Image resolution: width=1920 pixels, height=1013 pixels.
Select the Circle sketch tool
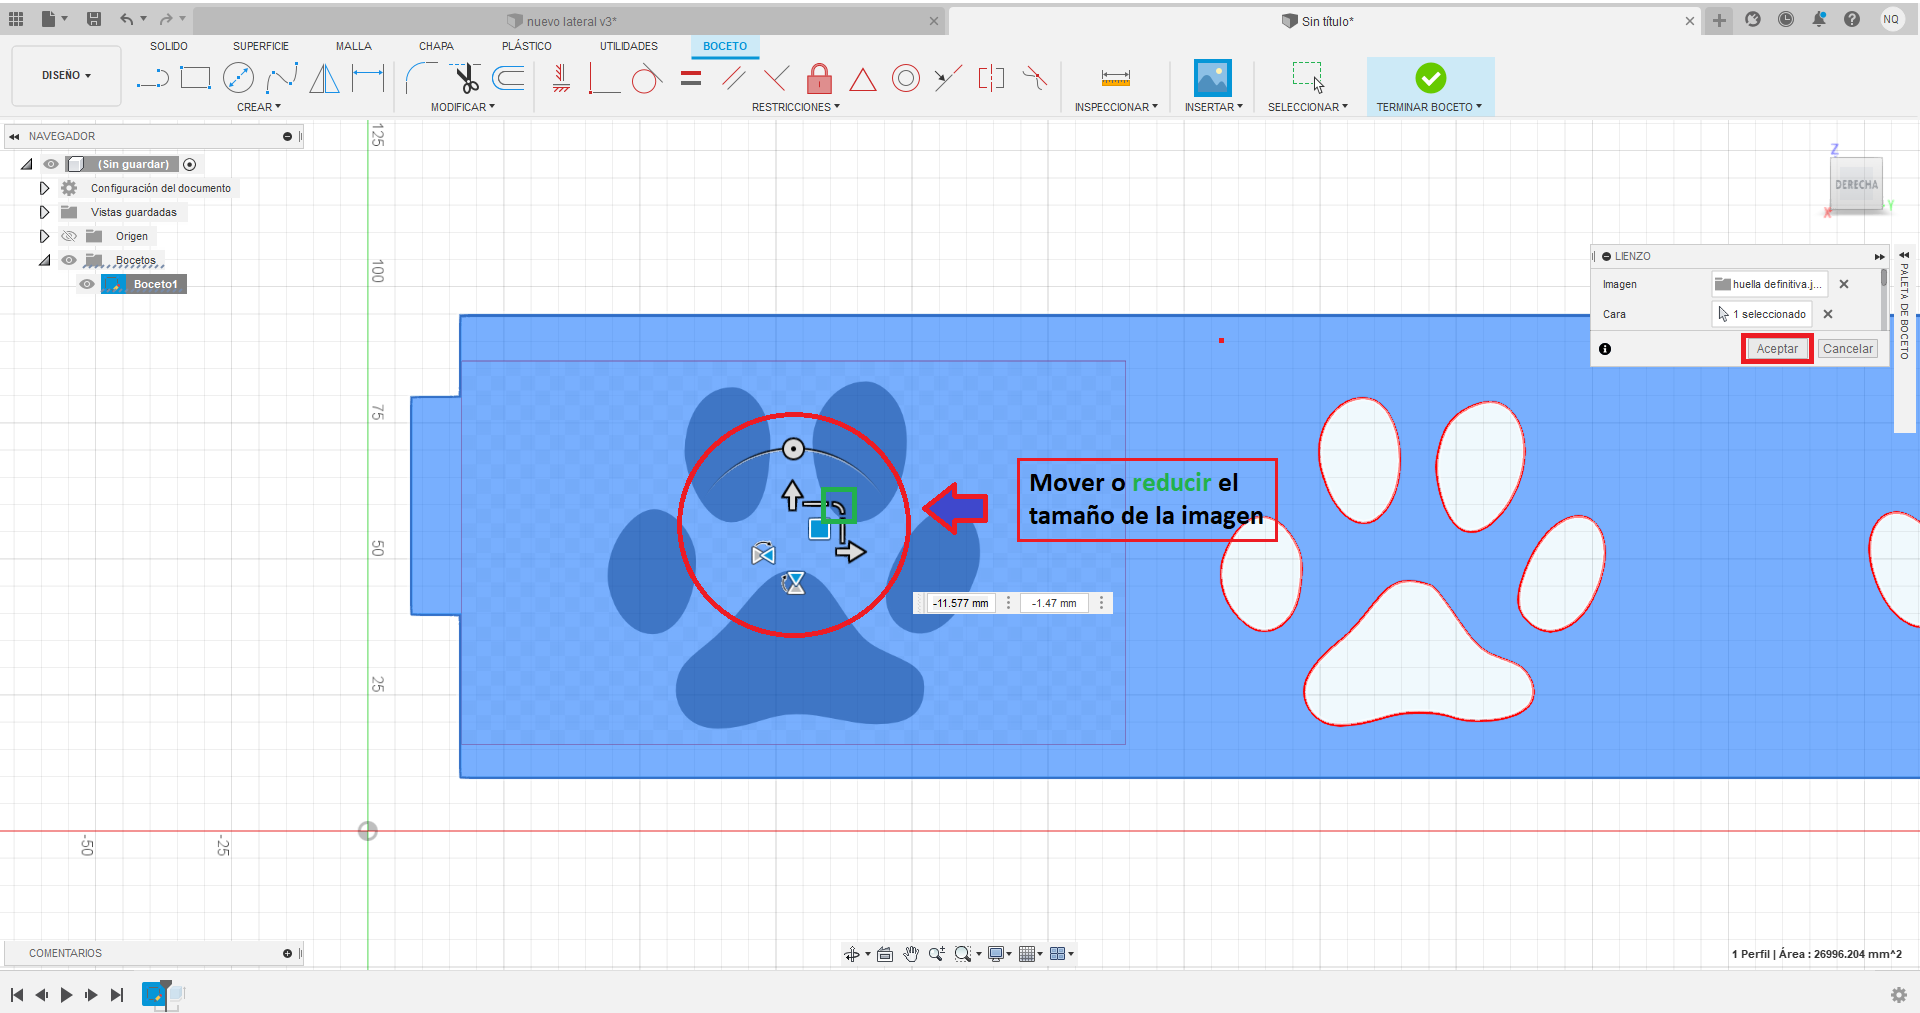[x=238, y=78]
